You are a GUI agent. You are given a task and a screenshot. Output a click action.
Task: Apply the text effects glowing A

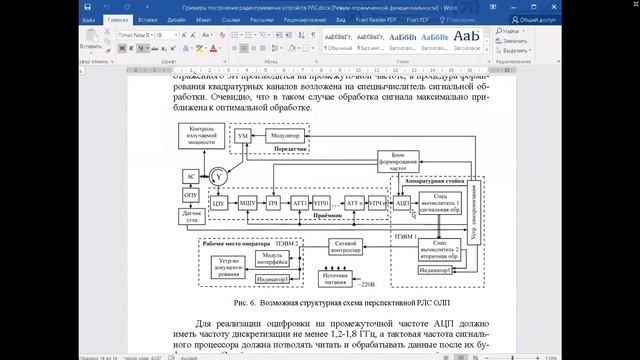click(186, 49)
